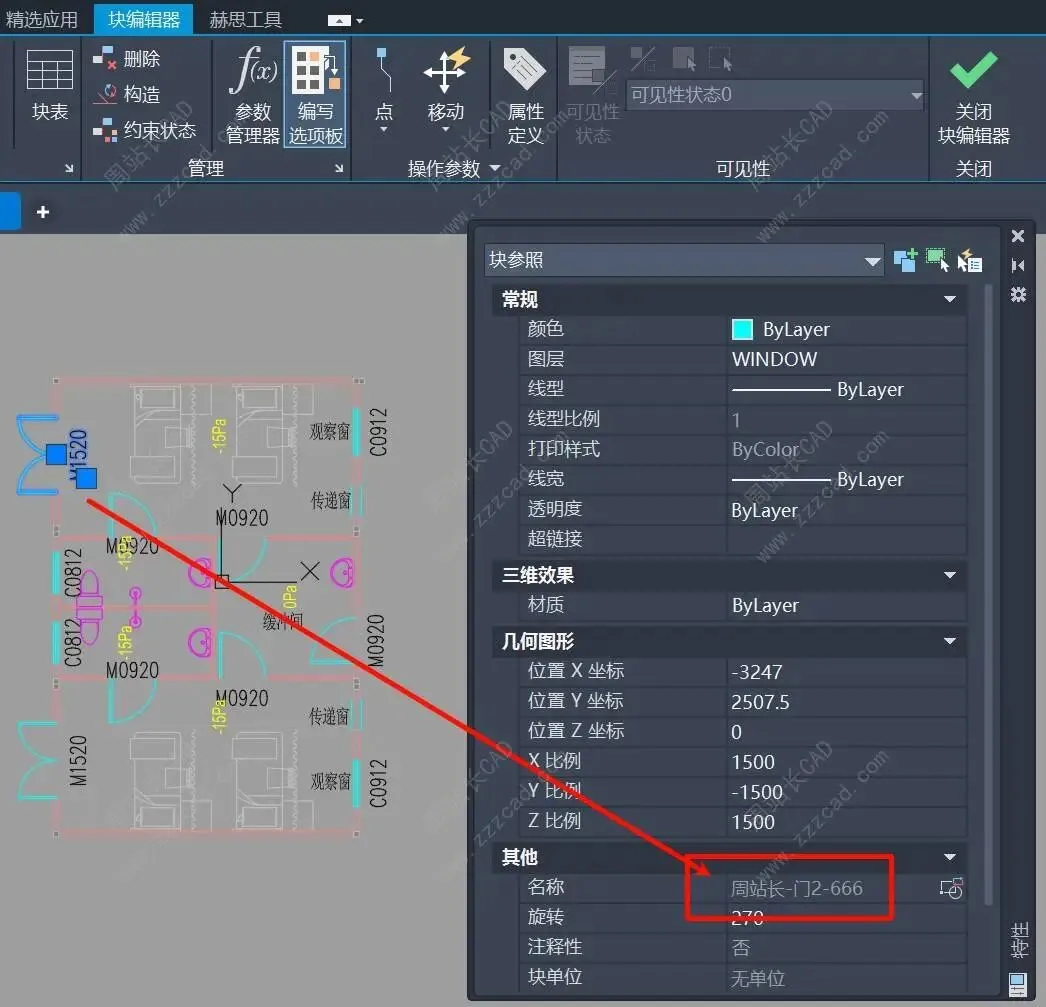1046x1007 pixels.
Task: Click the make visible icon
Action: pyautogui.click(x=684, y=59)
